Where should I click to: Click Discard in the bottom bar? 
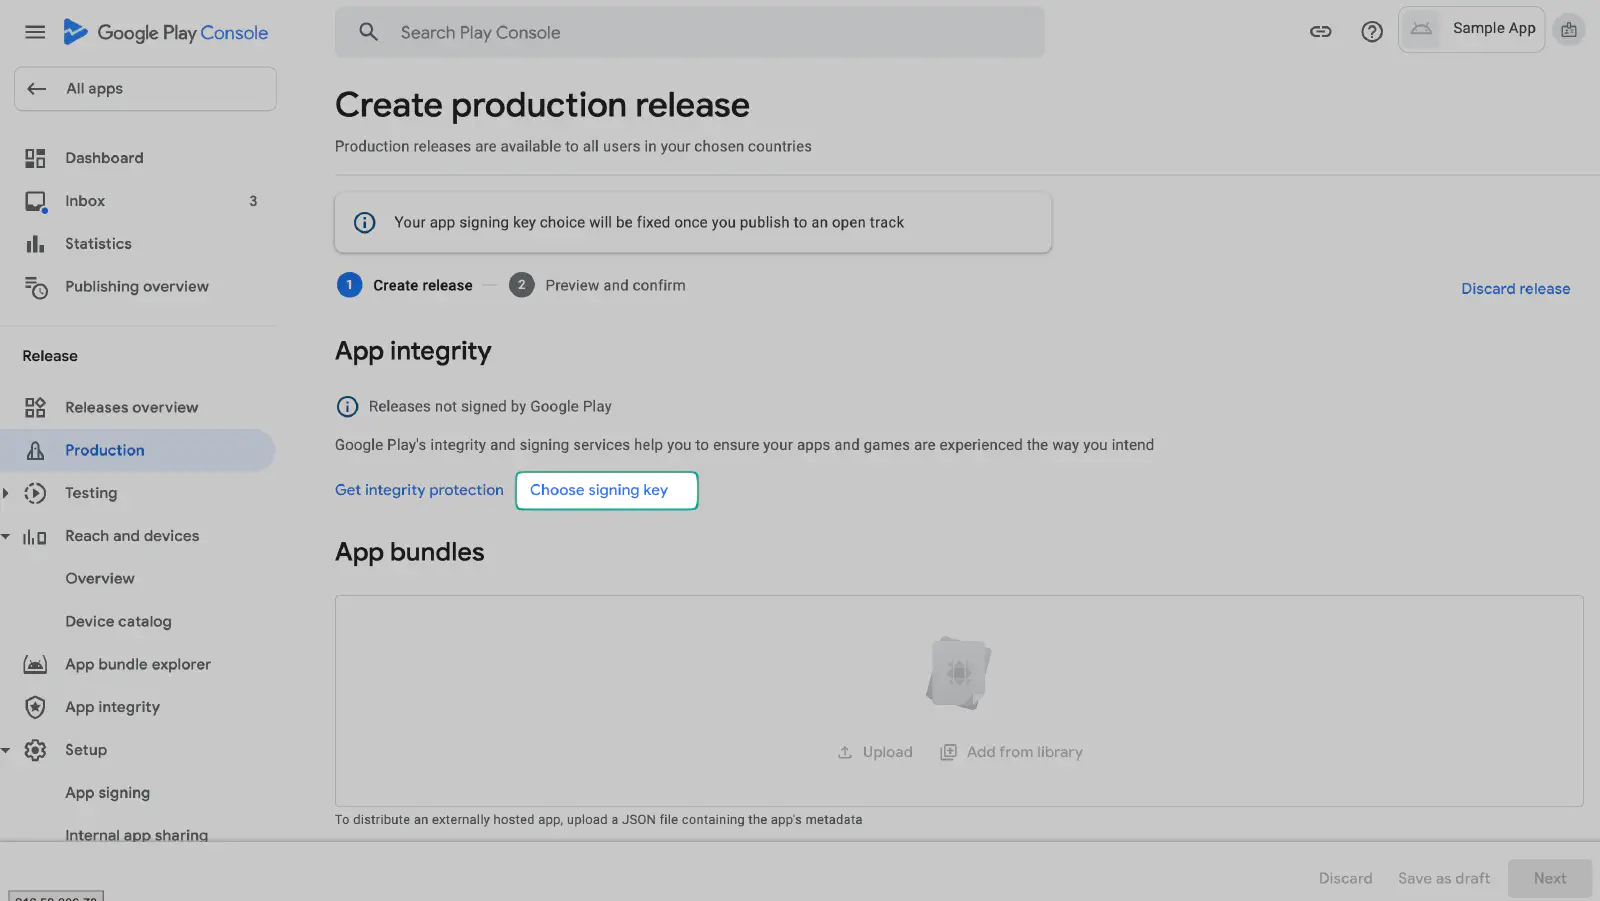(x=1345, y=878)
